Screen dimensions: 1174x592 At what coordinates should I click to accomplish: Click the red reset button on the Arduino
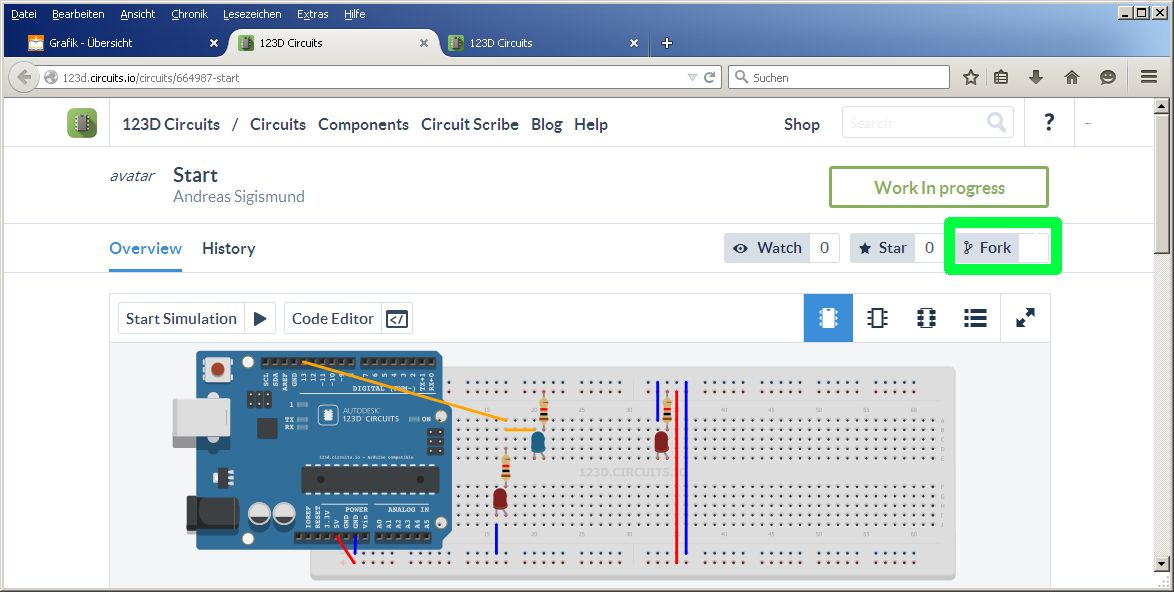click(x=218, y=369)
